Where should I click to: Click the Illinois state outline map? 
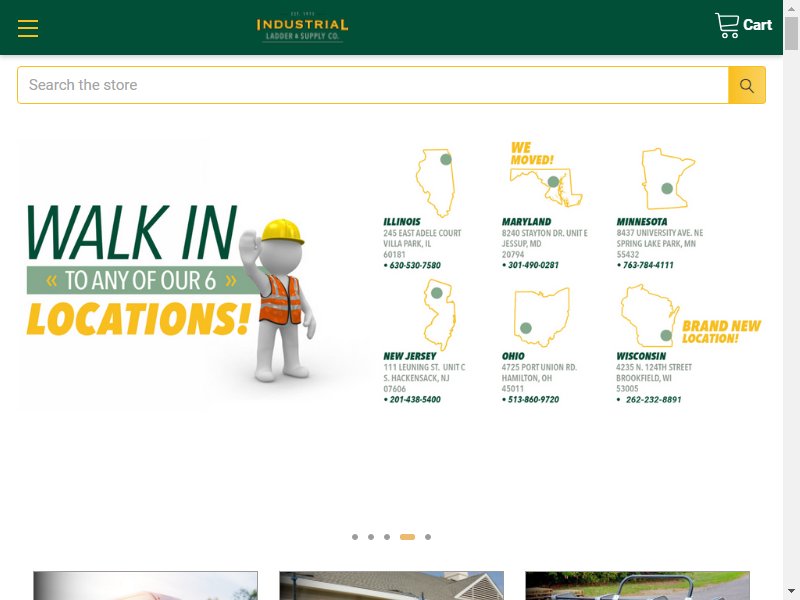tap(435, 183)
